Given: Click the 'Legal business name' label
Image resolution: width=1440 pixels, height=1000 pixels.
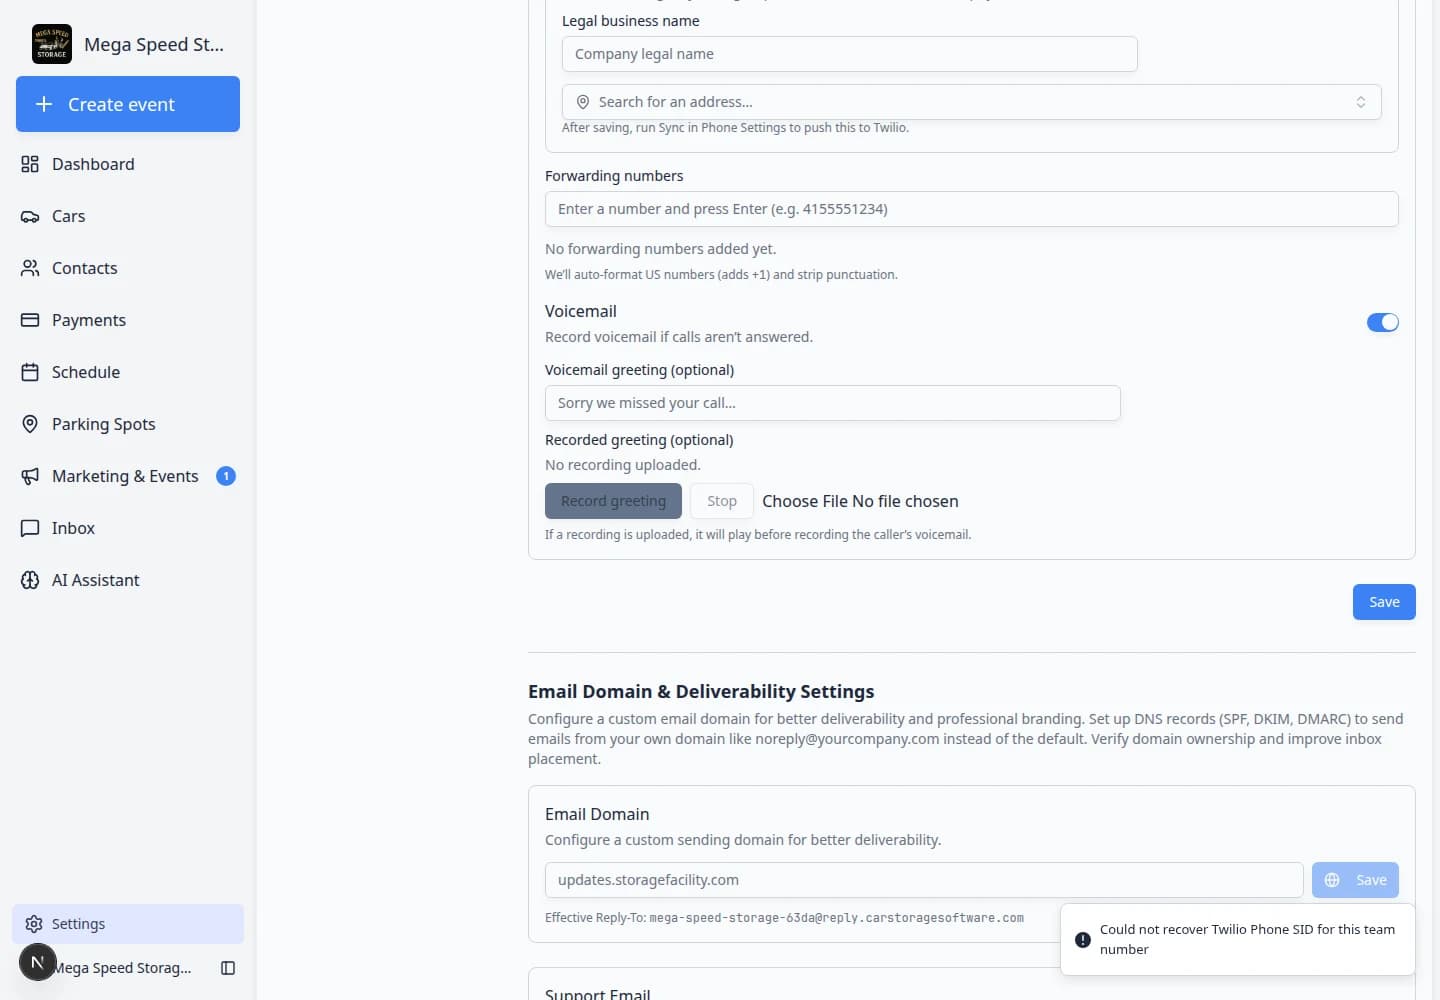Looking at the screenshot, I should point(631,21).
